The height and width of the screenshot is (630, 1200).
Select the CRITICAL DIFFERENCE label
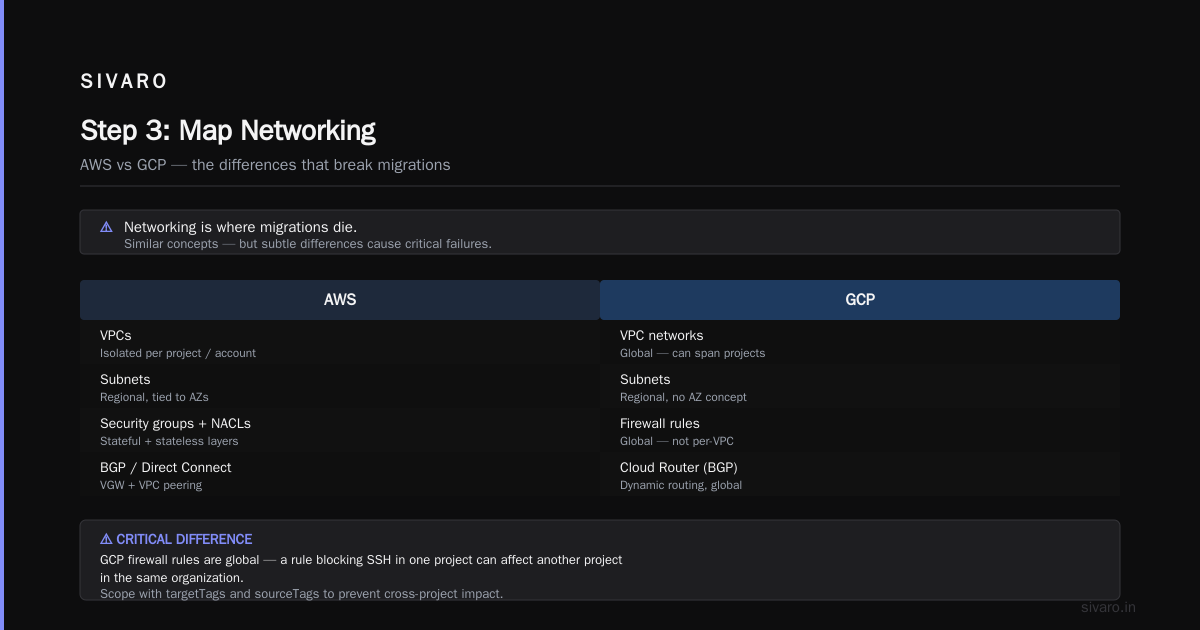point(184,539)
